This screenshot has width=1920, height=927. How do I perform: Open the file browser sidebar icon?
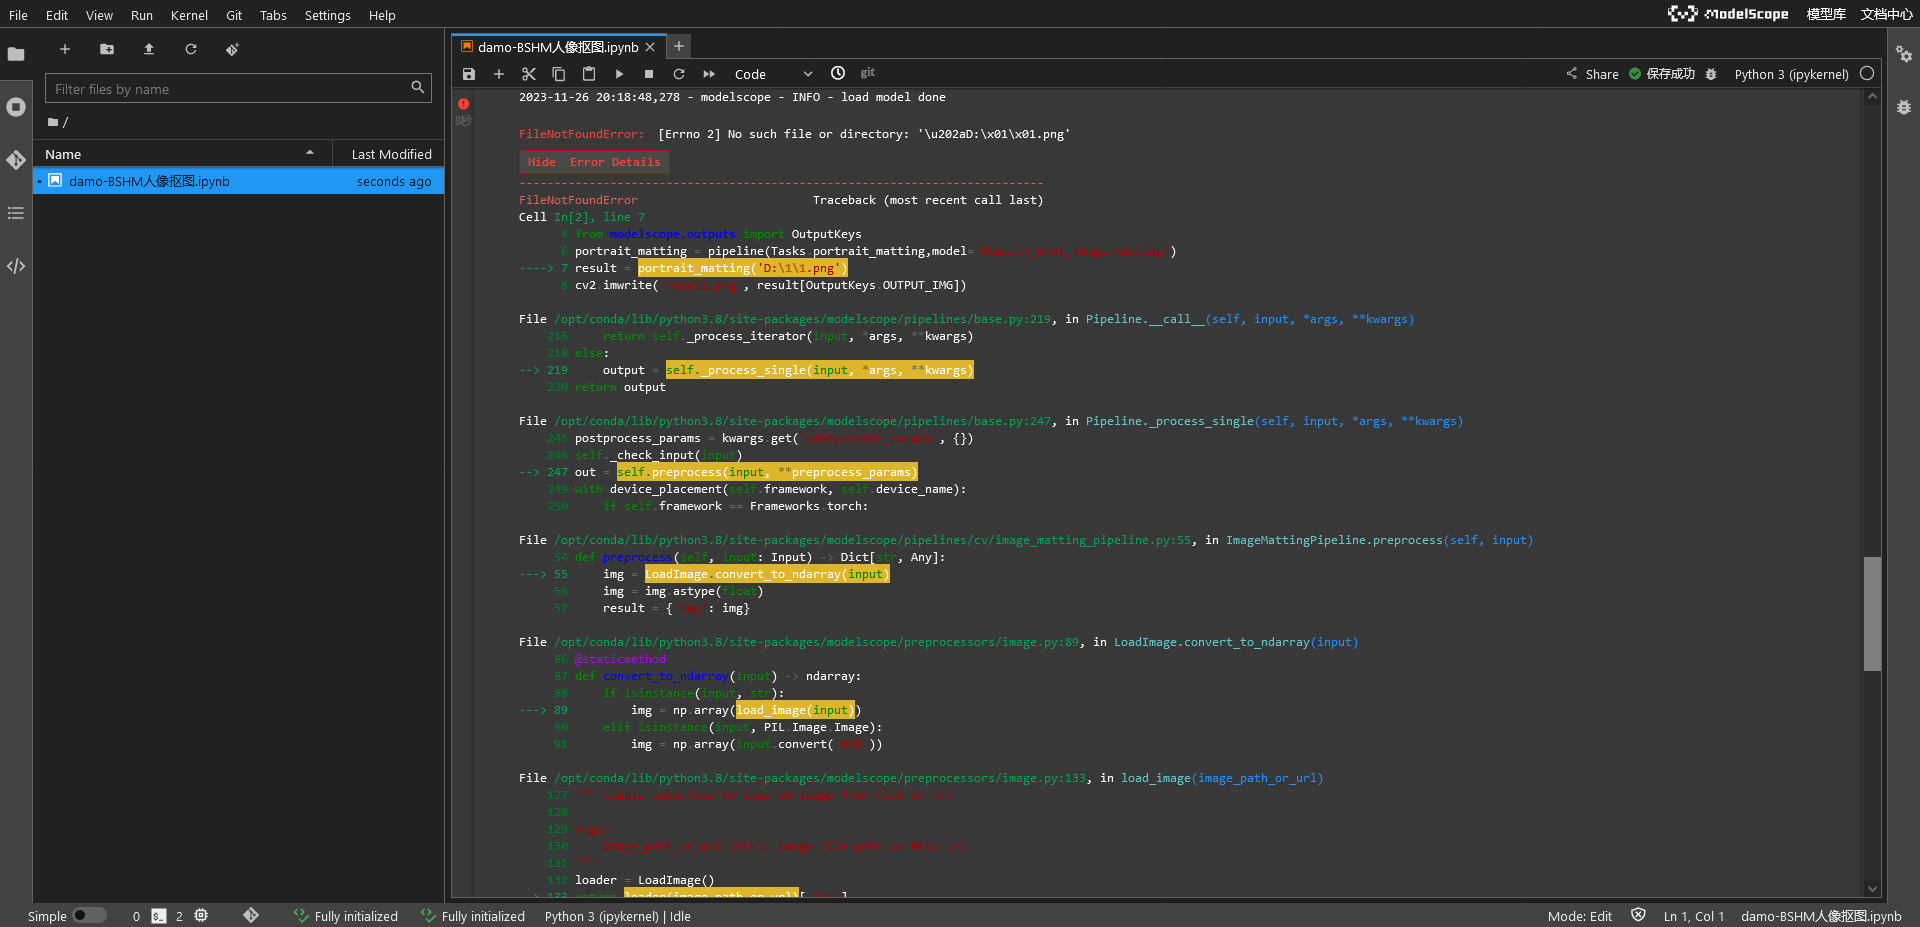[x=16, y=54]
